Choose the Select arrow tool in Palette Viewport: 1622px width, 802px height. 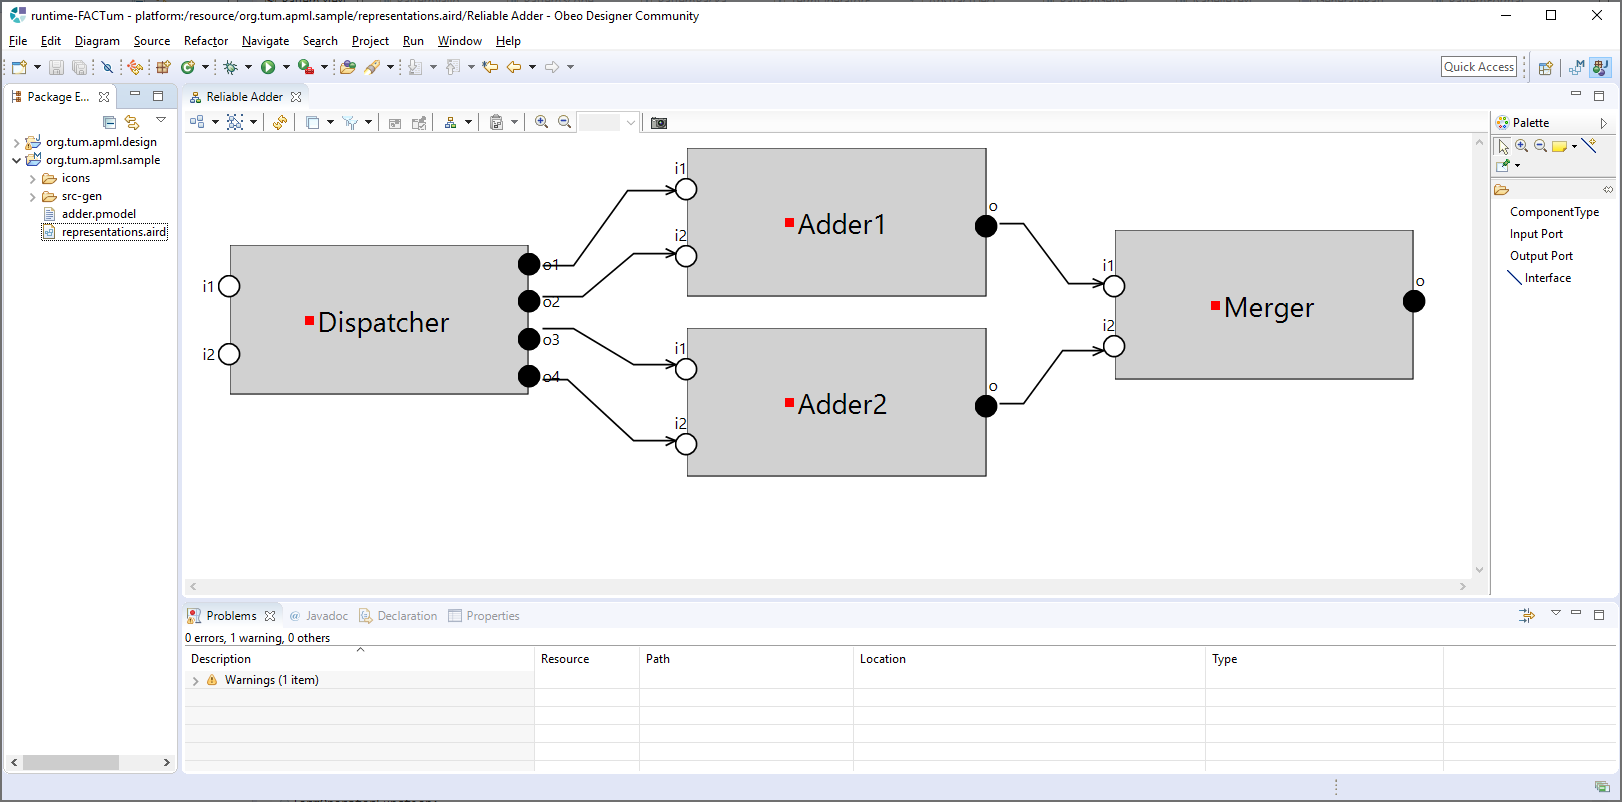(1503, 146)
